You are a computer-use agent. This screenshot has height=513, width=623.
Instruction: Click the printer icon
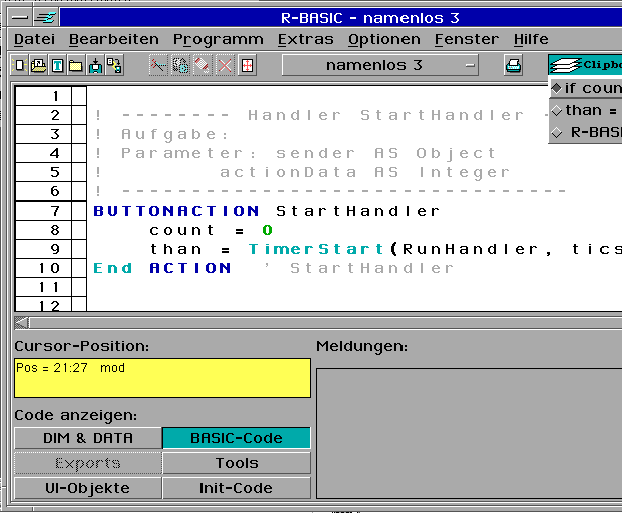[513, 66]
